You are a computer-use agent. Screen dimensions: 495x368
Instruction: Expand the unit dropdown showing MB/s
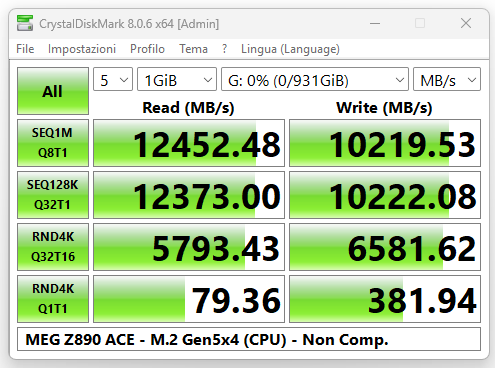point(447,79)
